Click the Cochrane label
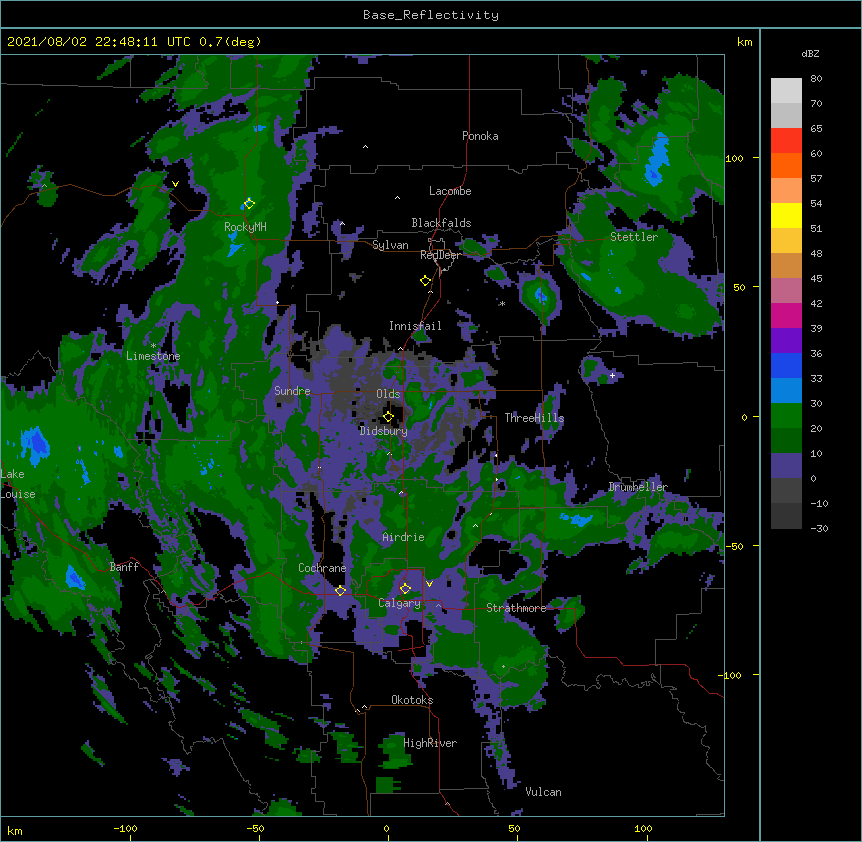This screenshot has width=862, height=842. pos(322,568)
